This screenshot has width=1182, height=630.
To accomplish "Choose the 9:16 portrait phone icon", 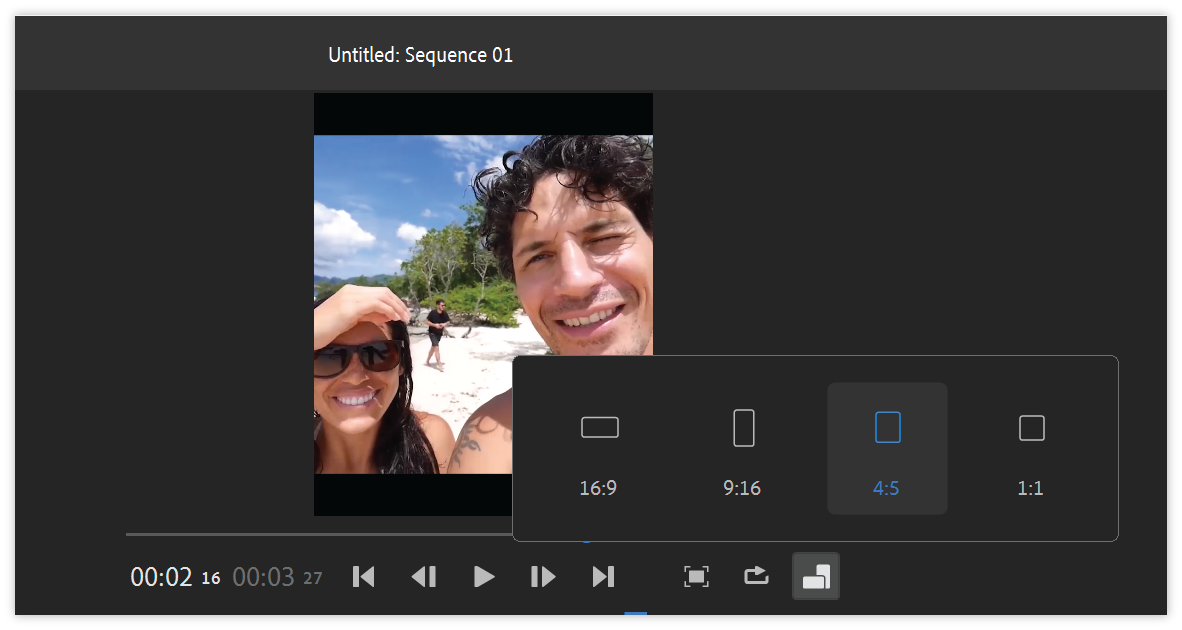I will point(743,428).
